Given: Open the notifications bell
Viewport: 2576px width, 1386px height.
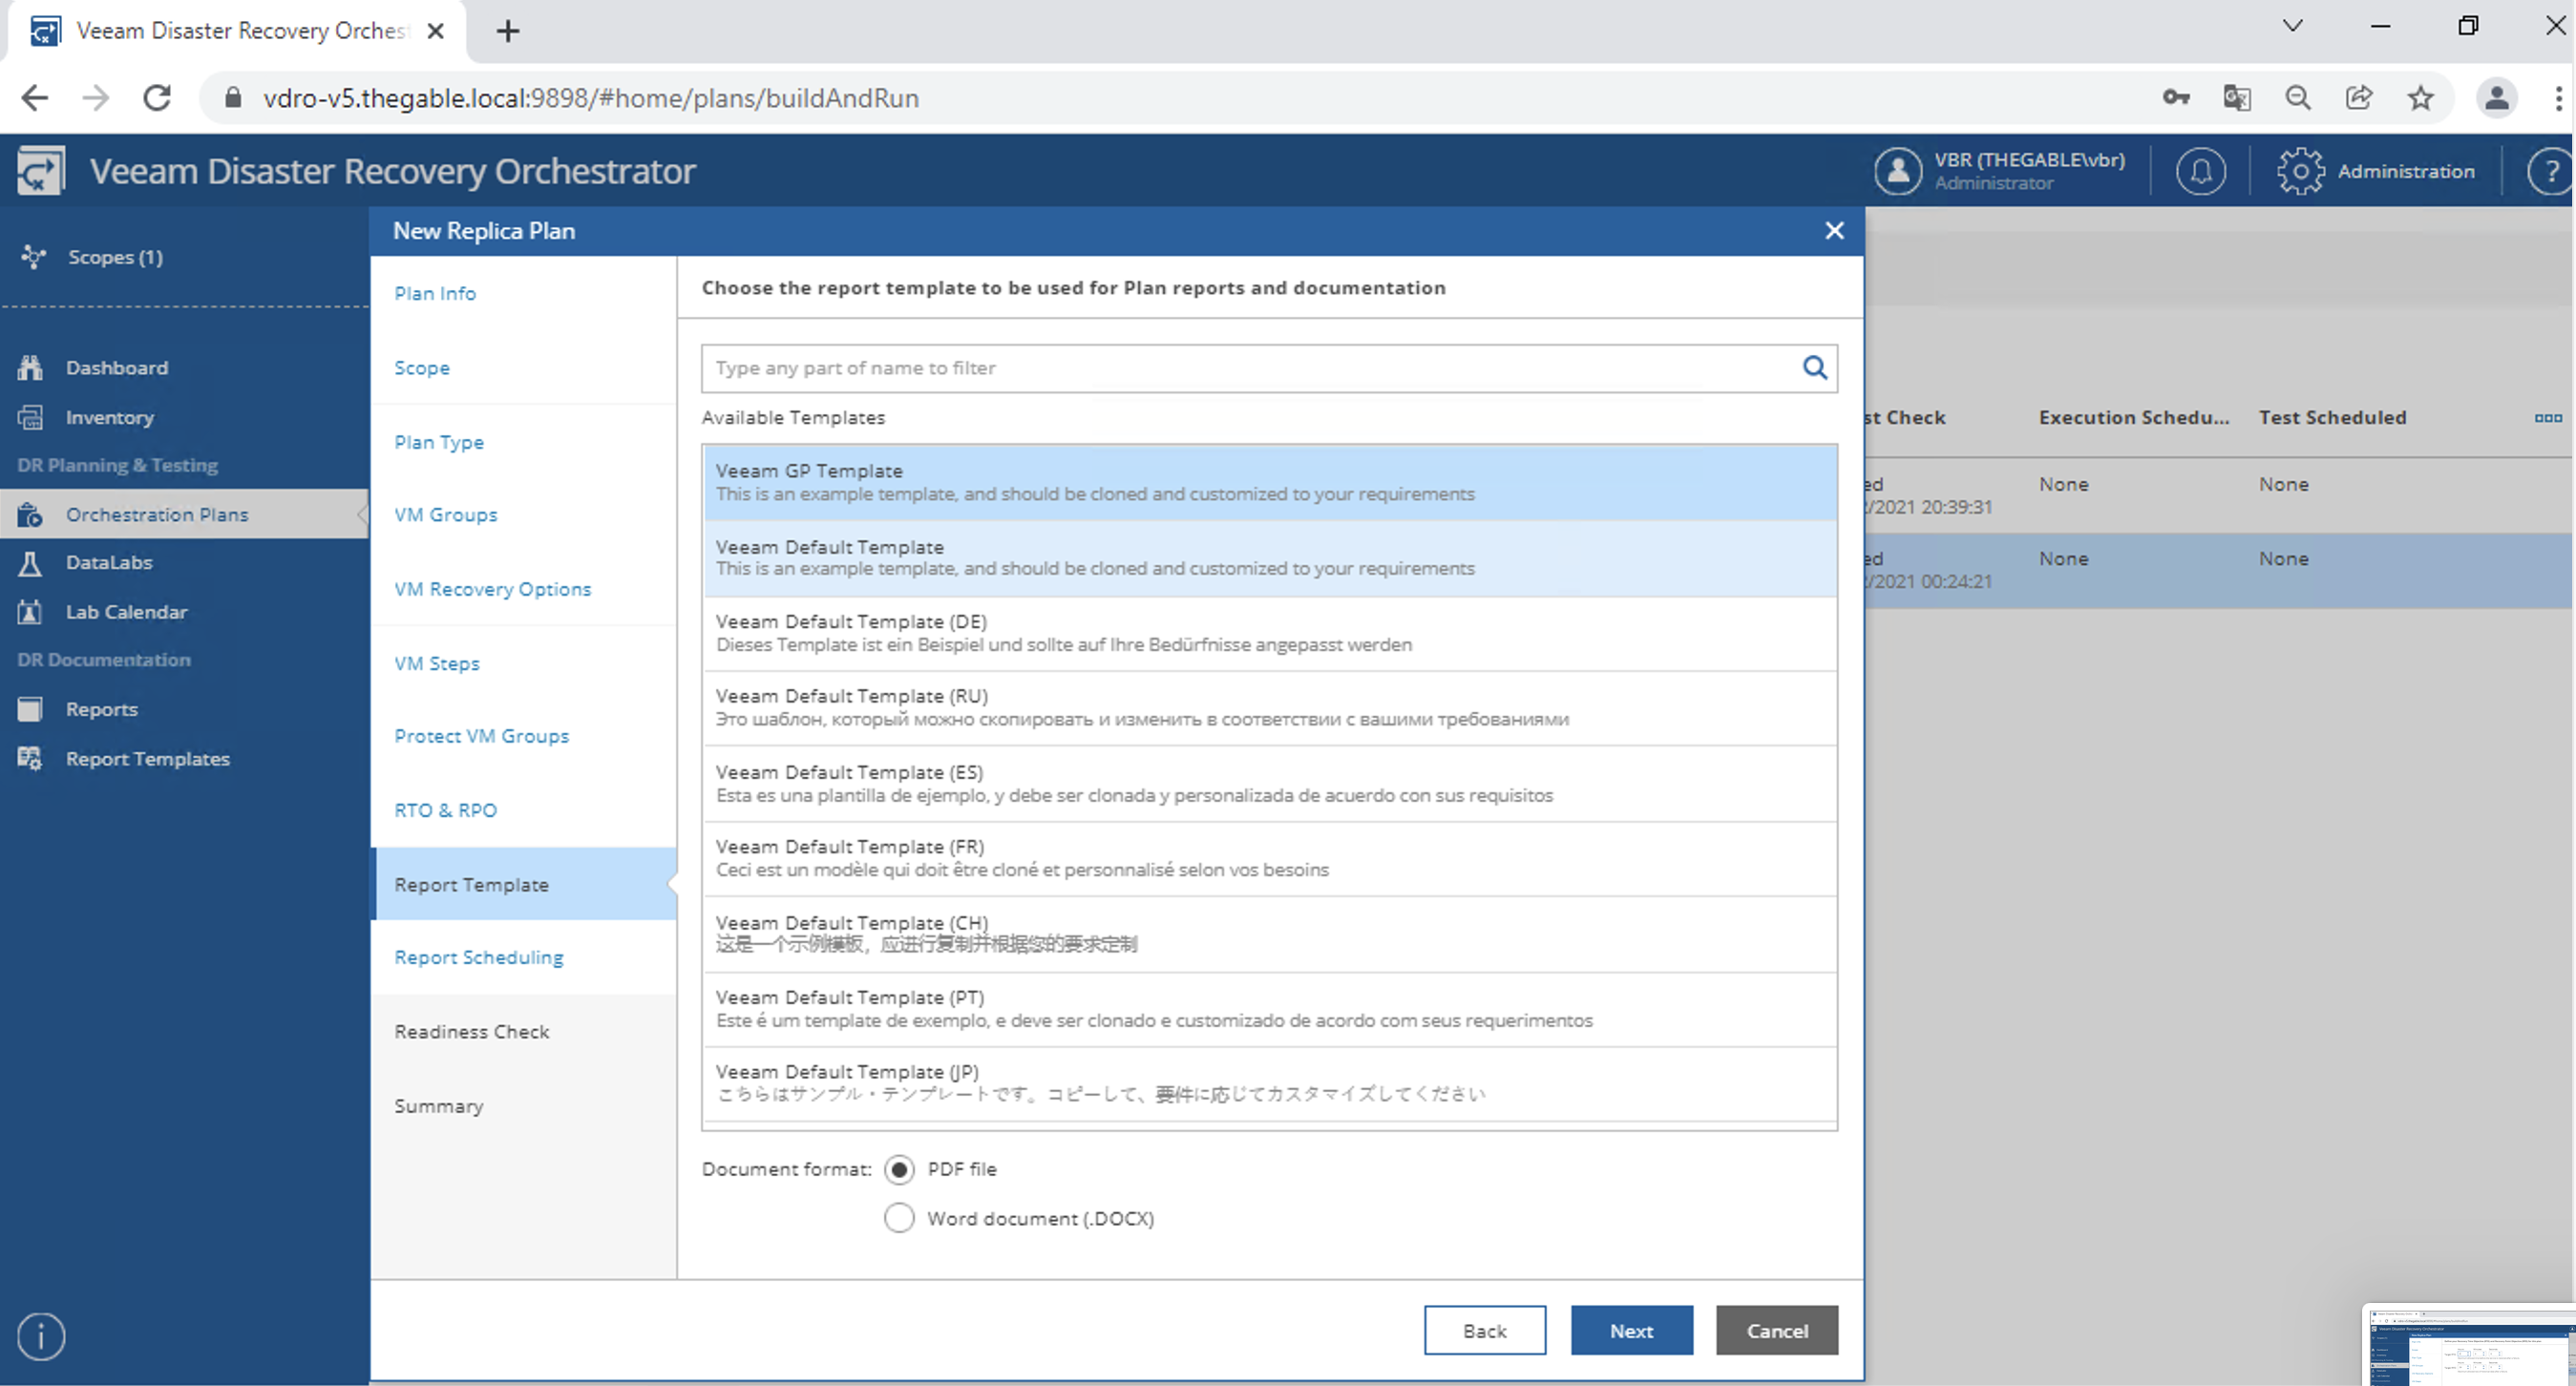Looking at the screenshot, I should (x=2200, y=171).
